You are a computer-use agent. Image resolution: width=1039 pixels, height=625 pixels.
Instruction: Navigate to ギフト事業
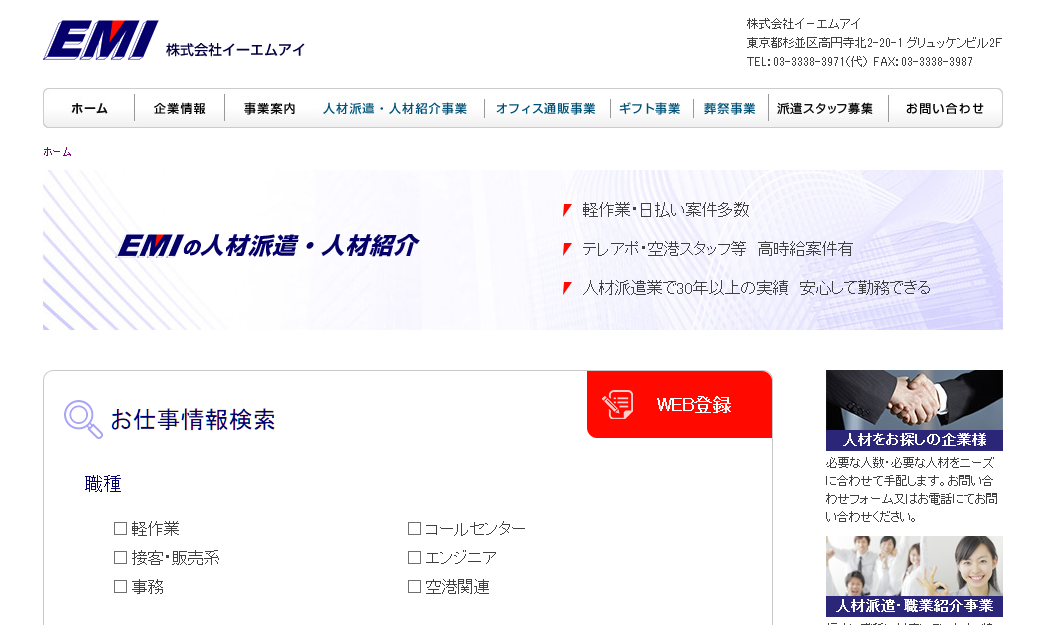[649, 107]
